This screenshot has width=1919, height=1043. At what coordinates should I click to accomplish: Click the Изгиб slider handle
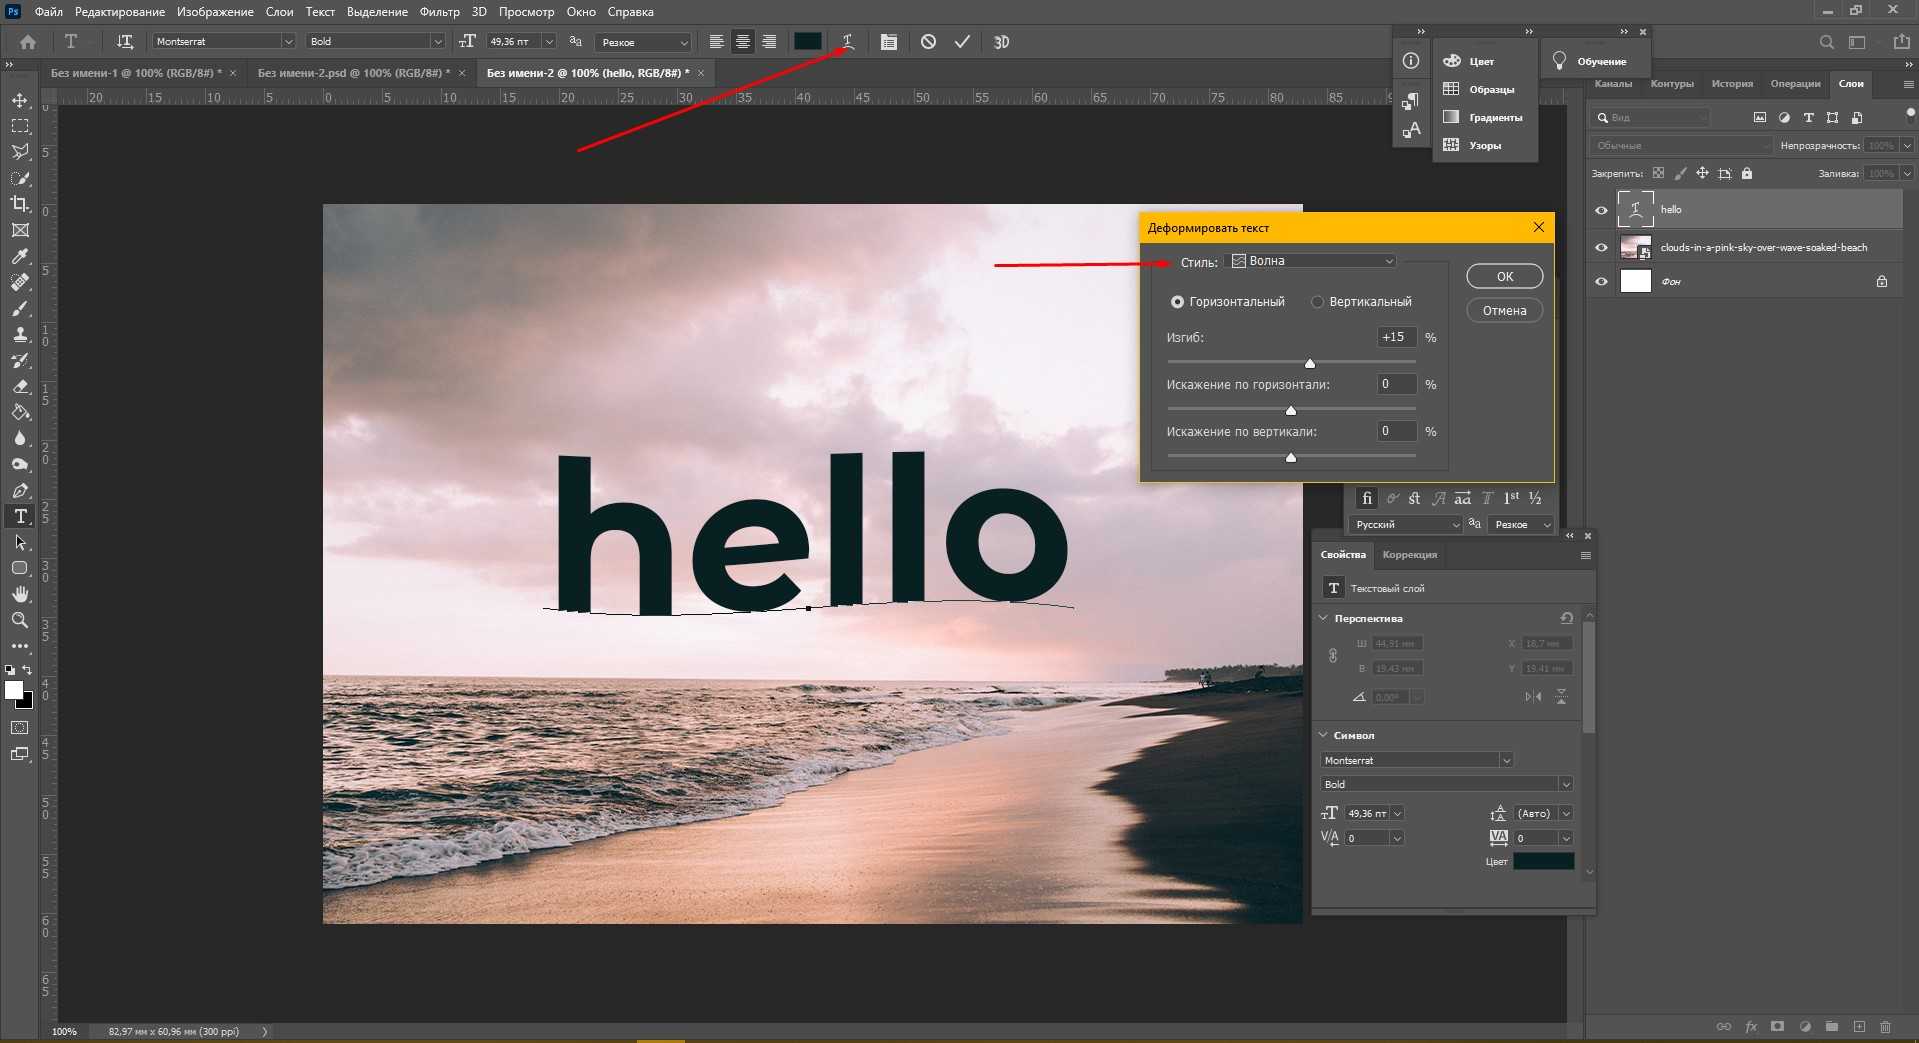point(1310,363)
